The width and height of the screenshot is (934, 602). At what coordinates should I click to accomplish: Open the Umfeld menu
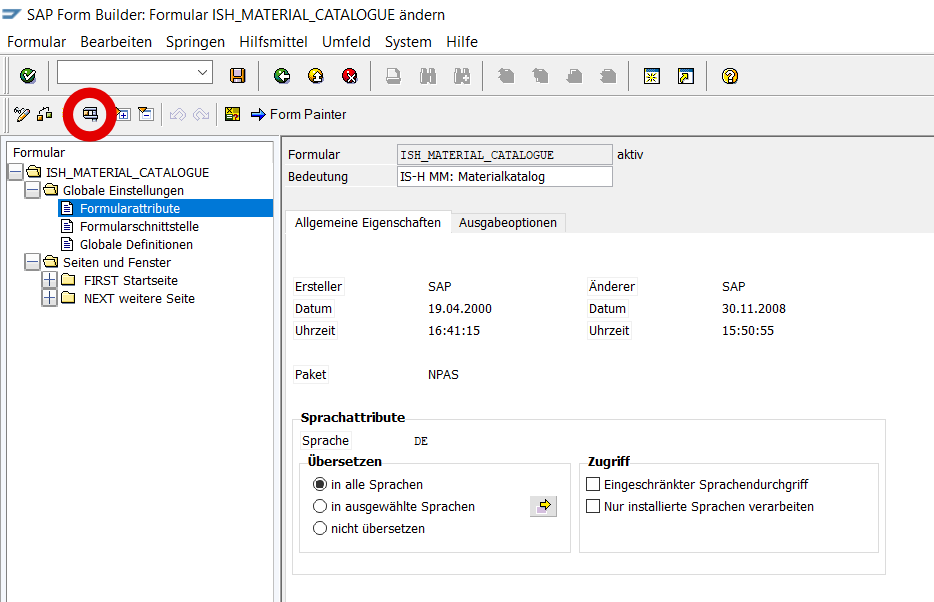click(346, 42)
